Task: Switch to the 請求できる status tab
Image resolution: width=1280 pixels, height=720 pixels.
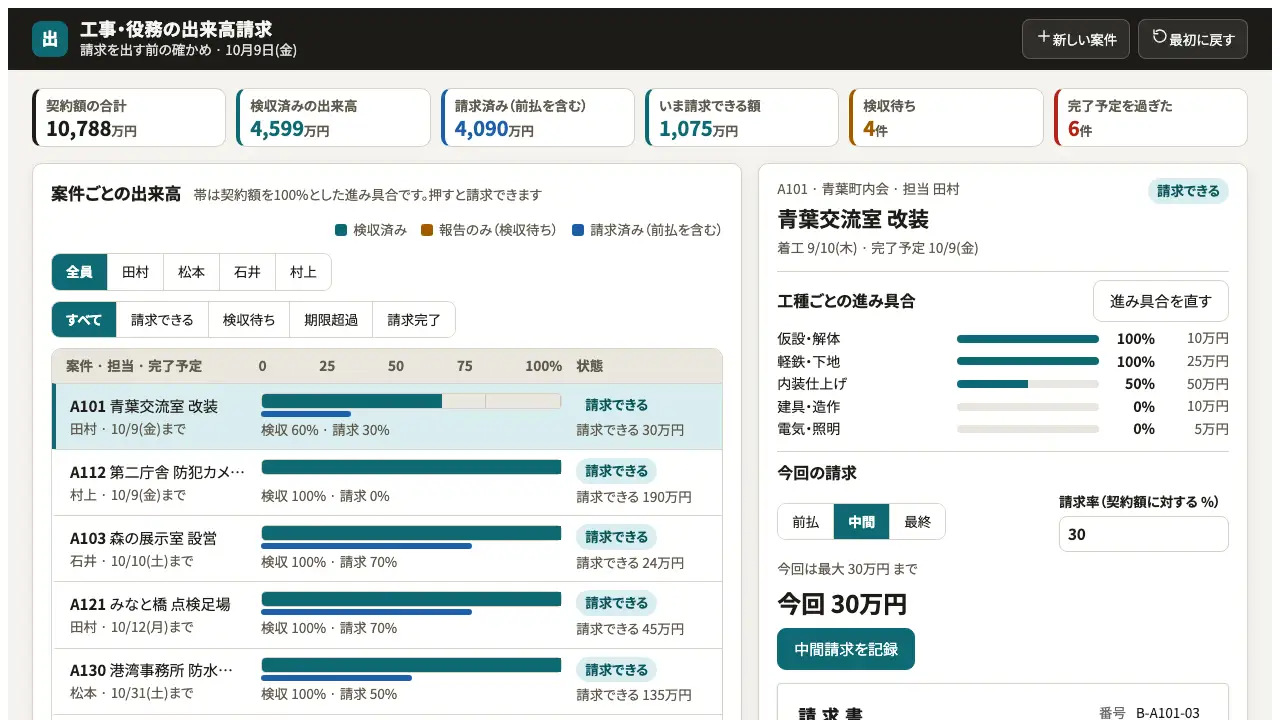Action: pos(162,320)
